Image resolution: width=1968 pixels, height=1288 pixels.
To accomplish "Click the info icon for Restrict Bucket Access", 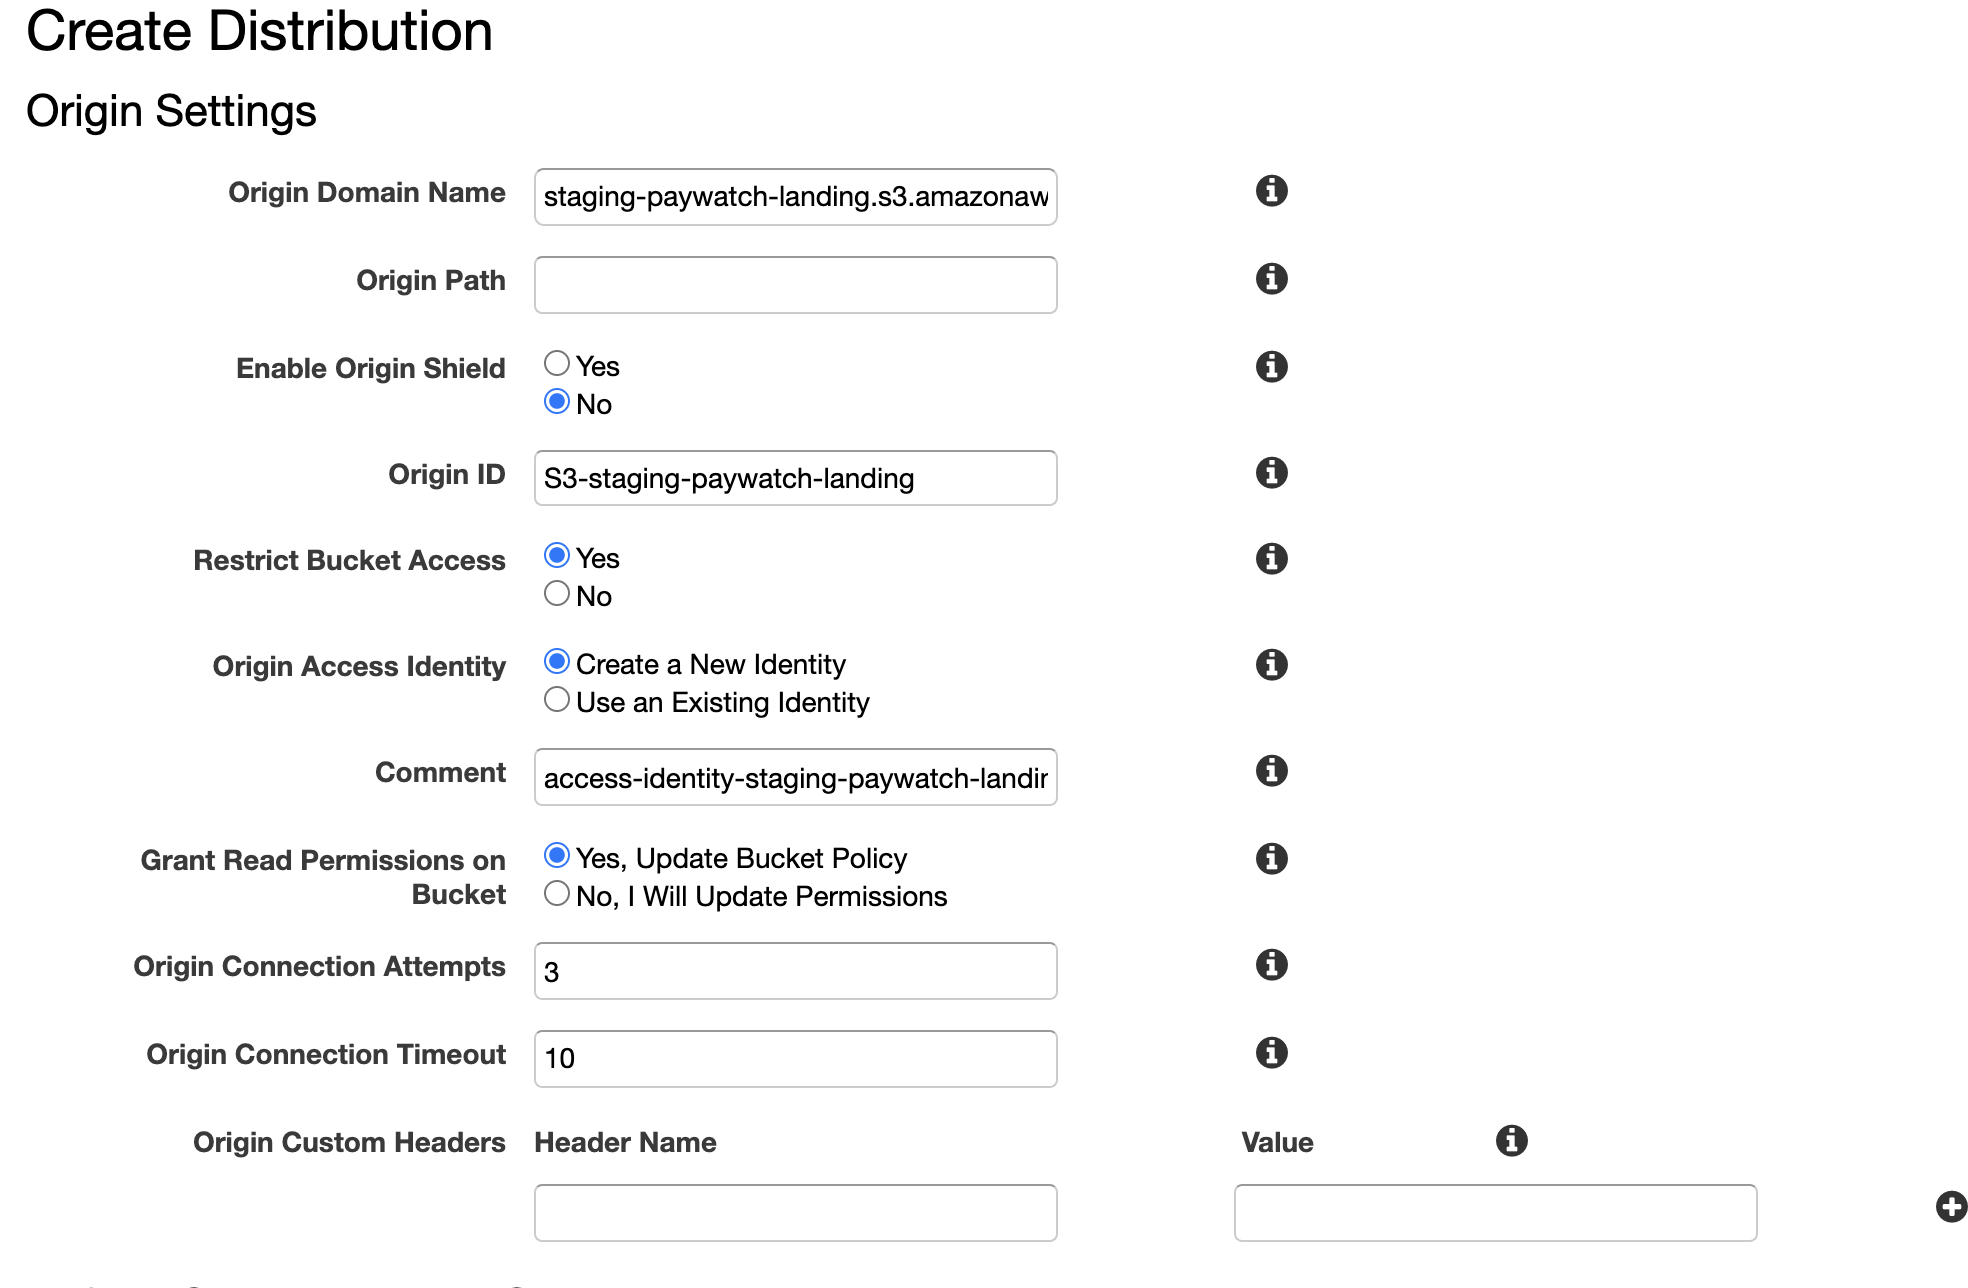I will click(x=1271, y=558).
